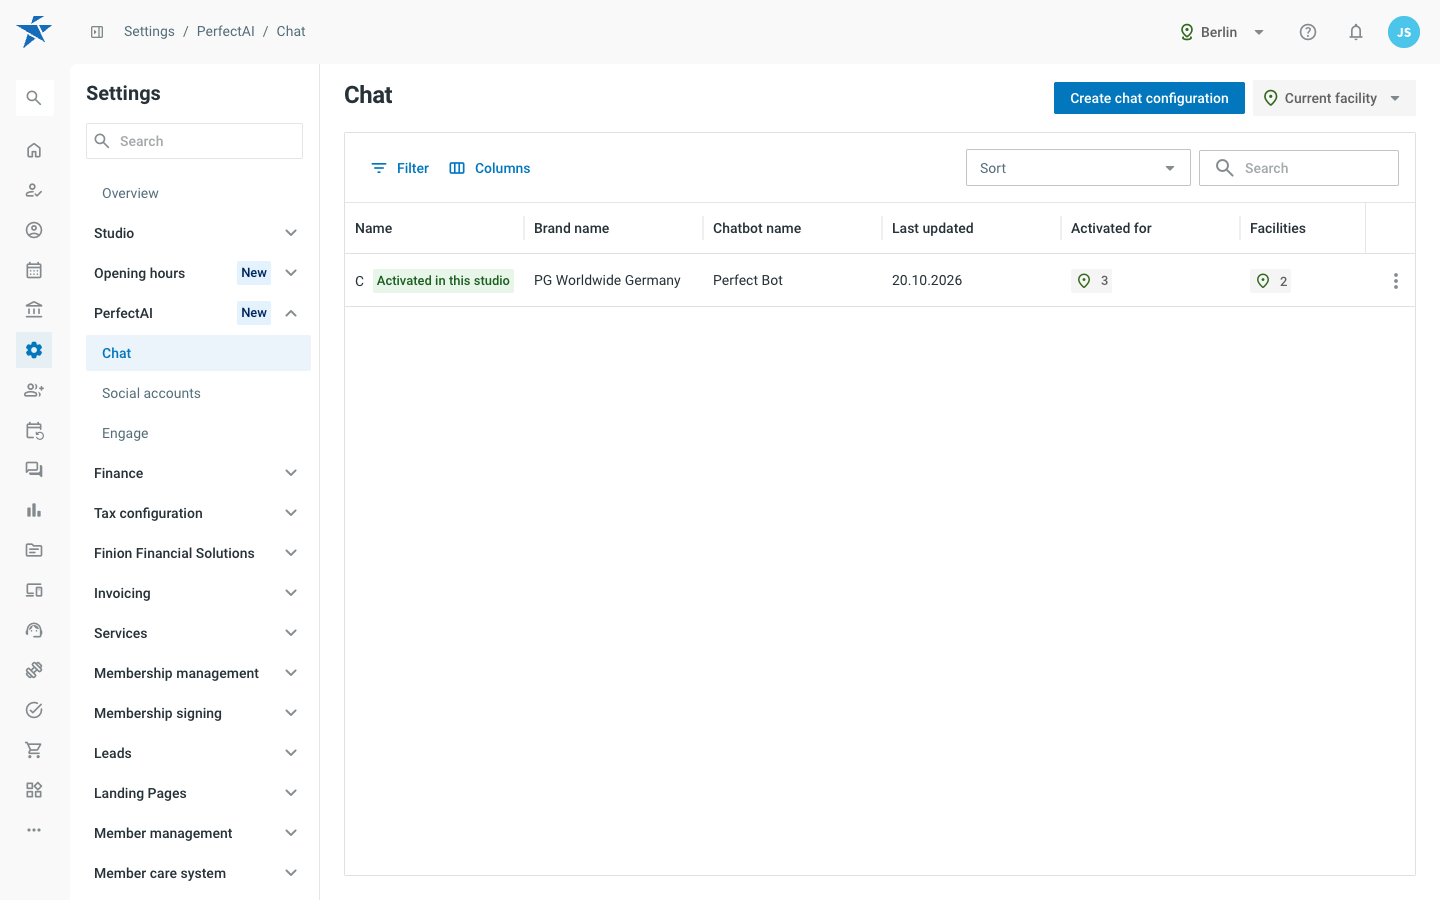Viewport: 1440px width, 900px height.
Task: Expand the Membership management section
Action: (x=198, y=673)
